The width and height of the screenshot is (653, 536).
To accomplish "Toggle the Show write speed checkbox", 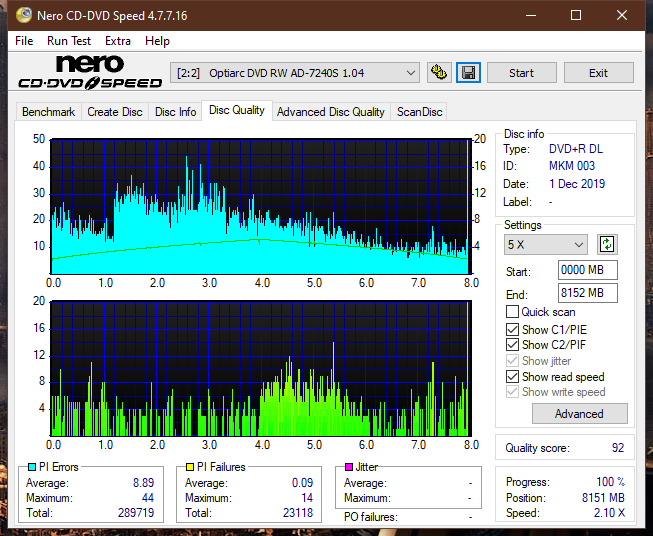I will pos(512,392).
